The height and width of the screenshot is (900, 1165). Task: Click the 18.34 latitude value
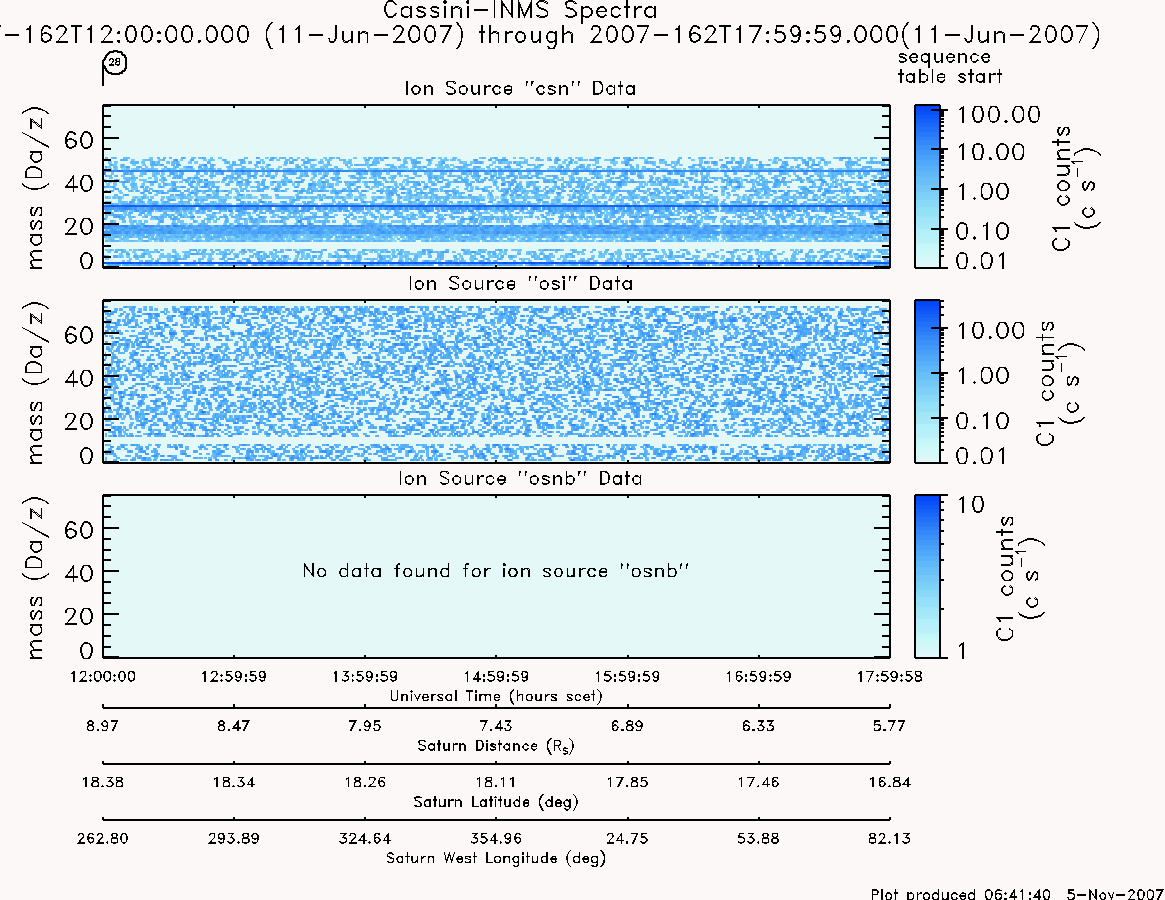coord(233,783)
